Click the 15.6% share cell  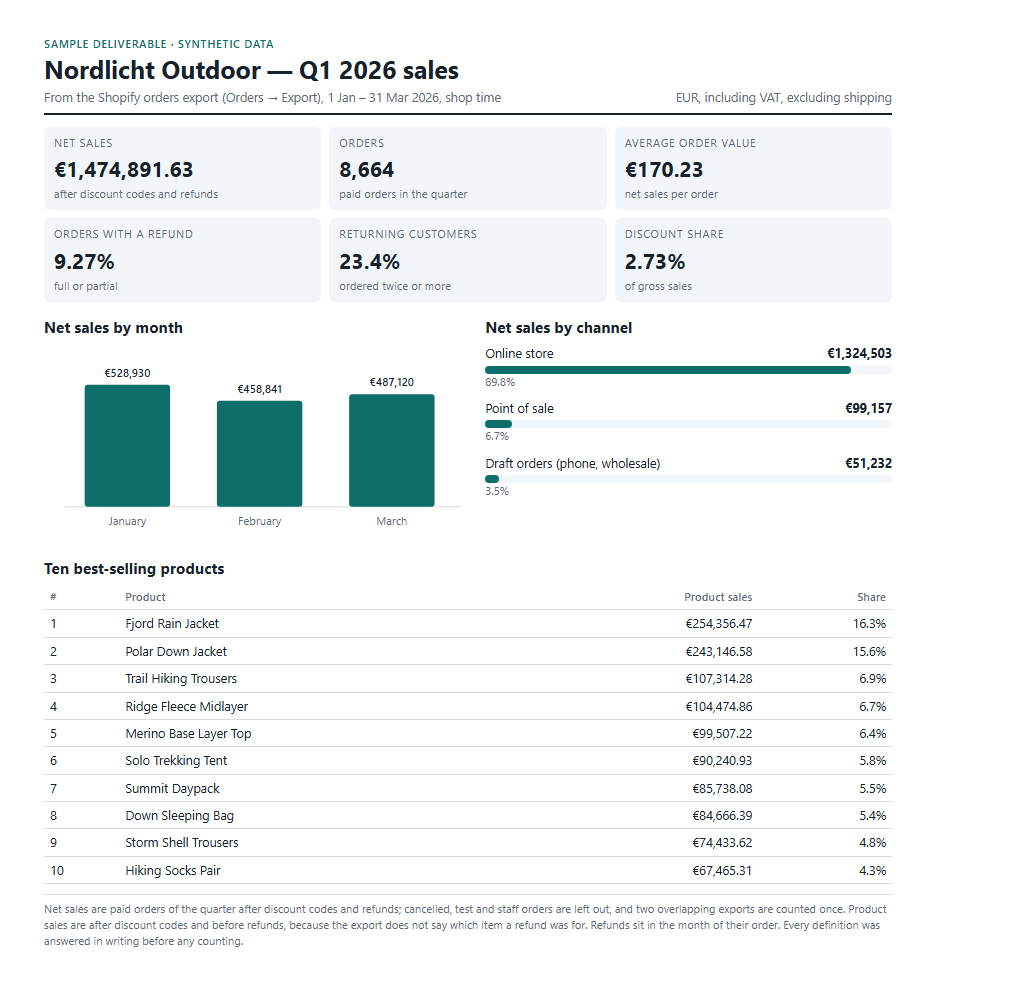click(x=869, y=652)
